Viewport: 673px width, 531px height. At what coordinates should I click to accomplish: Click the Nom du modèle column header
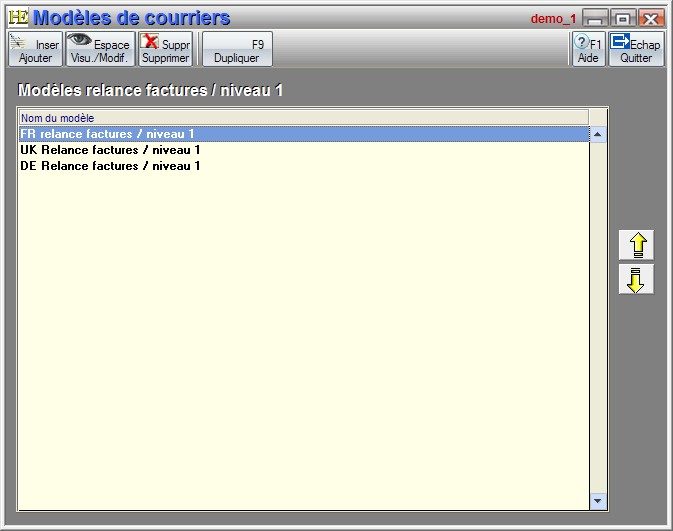pos(304,118)
